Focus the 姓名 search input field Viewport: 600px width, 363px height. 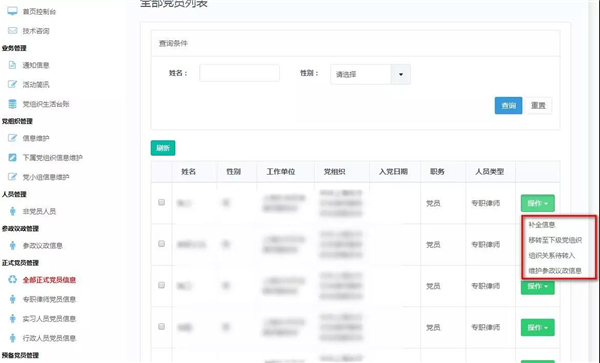[240, 73]
